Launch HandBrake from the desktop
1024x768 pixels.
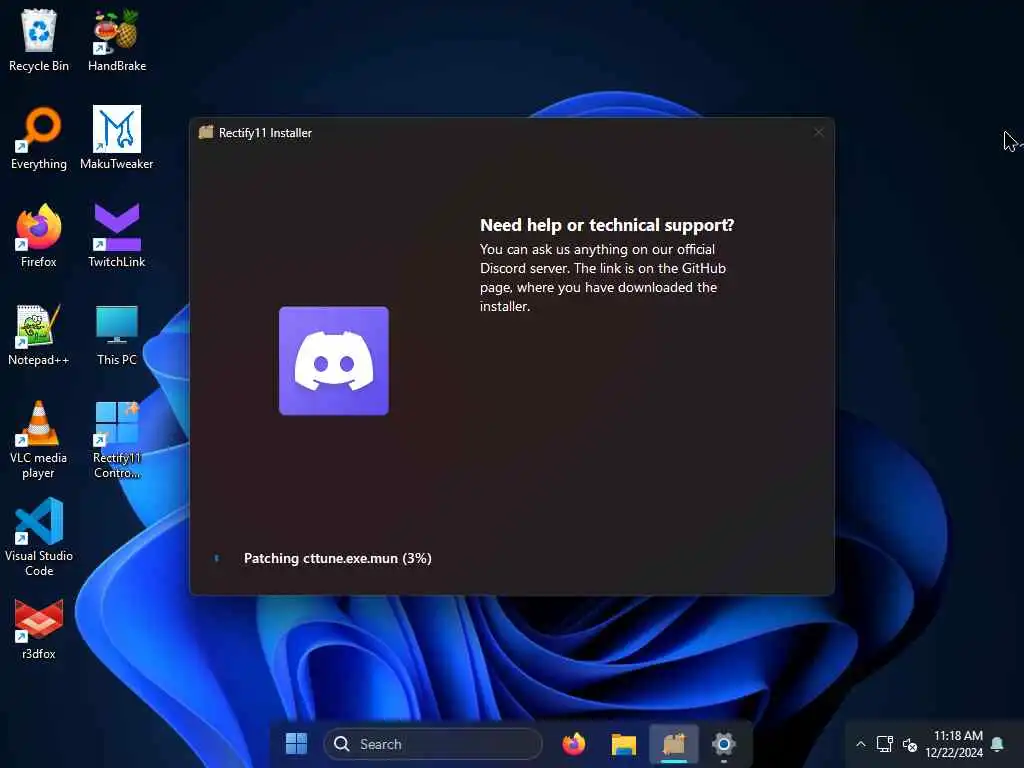(x=116, y=40)
